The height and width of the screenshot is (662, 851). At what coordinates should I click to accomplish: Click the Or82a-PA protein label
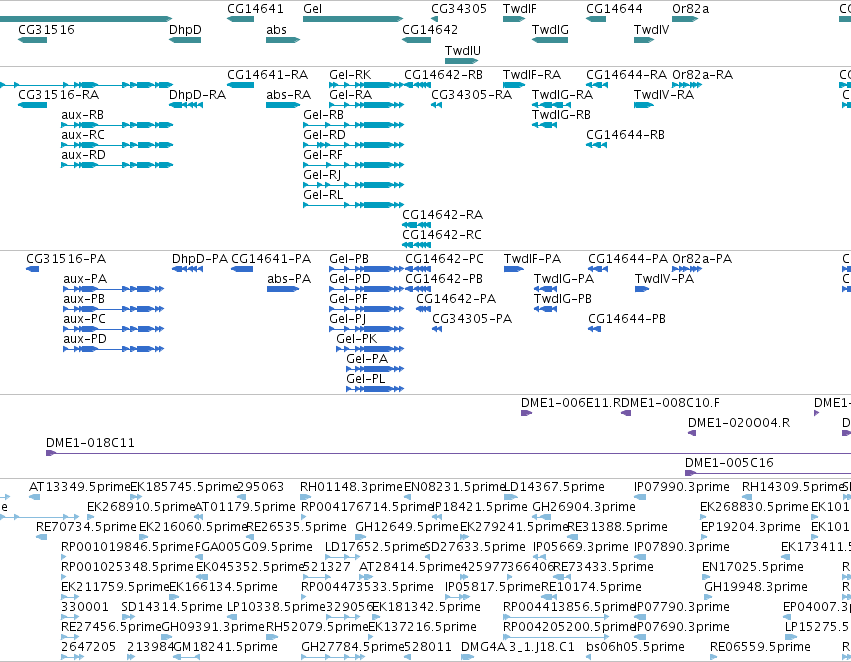(x=702, y=259)
